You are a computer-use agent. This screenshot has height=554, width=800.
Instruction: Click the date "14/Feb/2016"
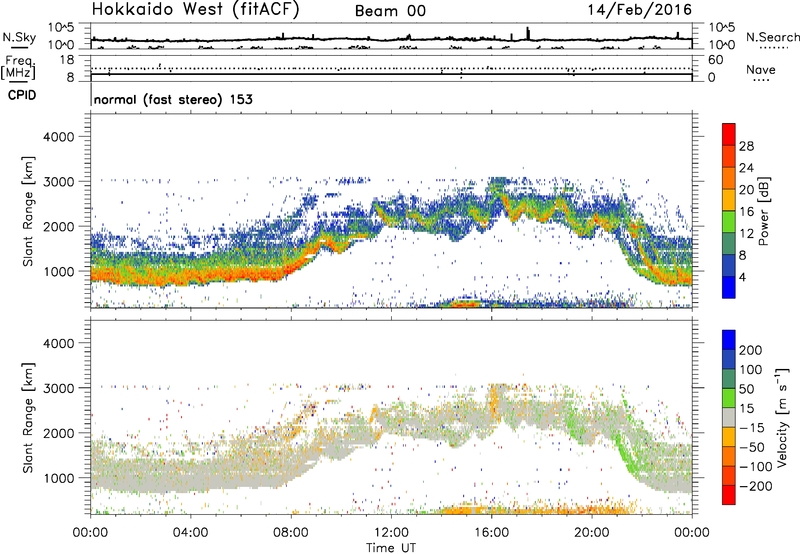pos(640,10)
